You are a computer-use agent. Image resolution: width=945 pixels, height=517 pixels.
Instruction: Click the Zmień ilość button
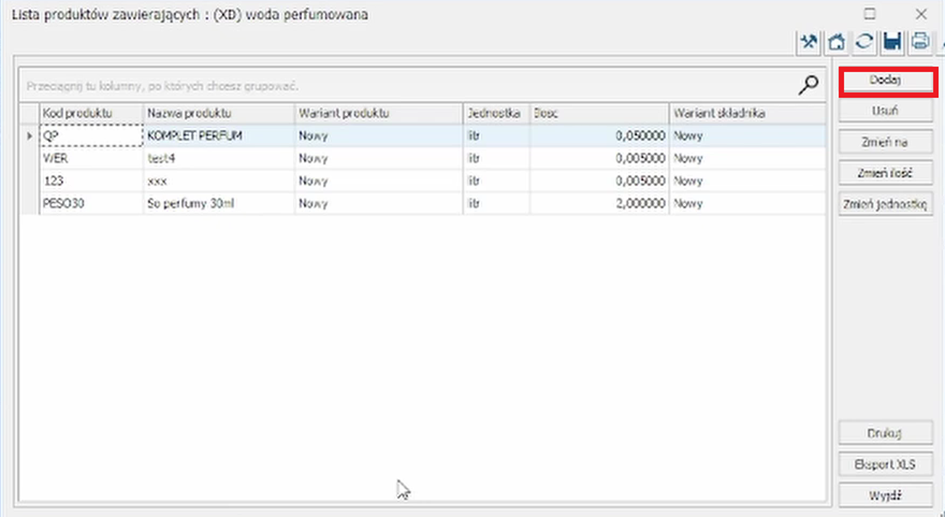coord(885,173)
